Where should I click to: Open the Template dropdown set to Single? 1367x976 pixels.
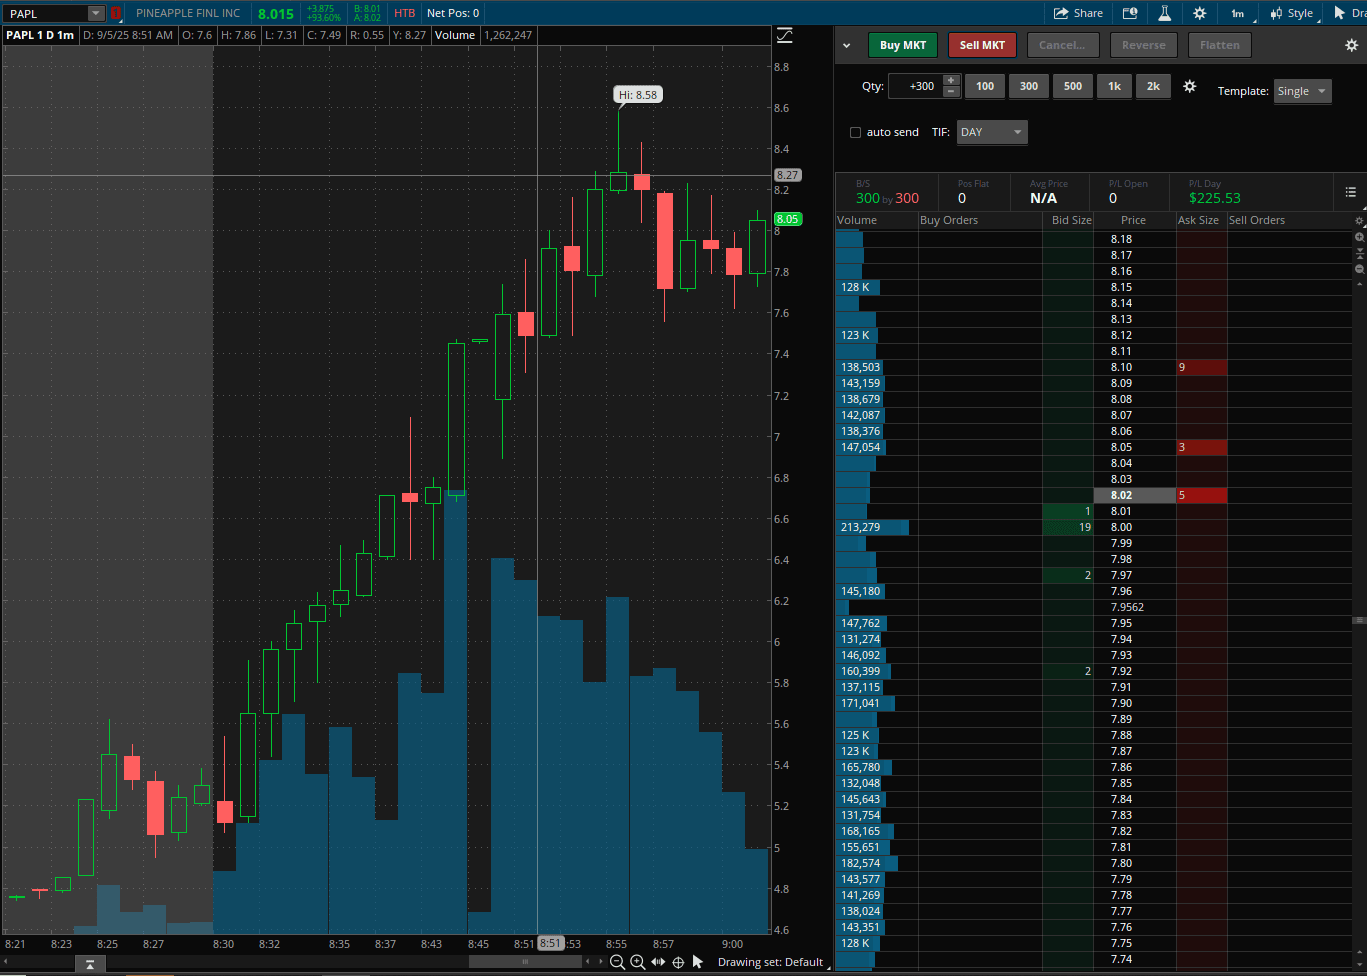click(1302, 91)
